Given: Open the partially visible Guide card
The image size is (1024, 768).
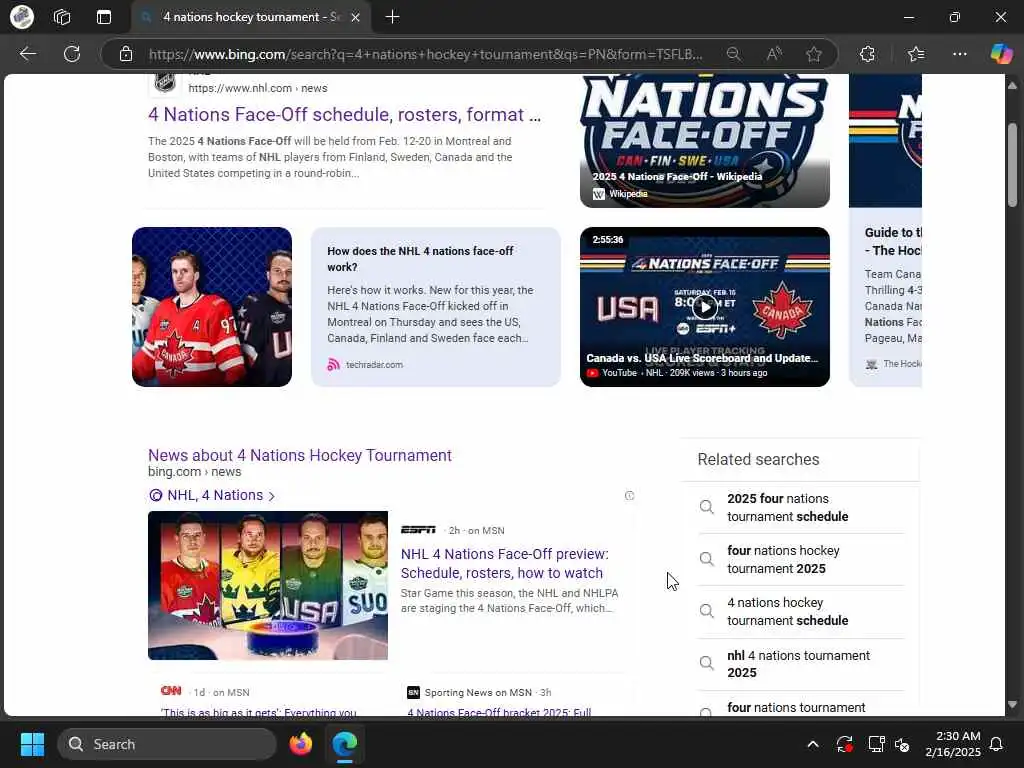Looking at the screenshot, I should pos(886,232).
